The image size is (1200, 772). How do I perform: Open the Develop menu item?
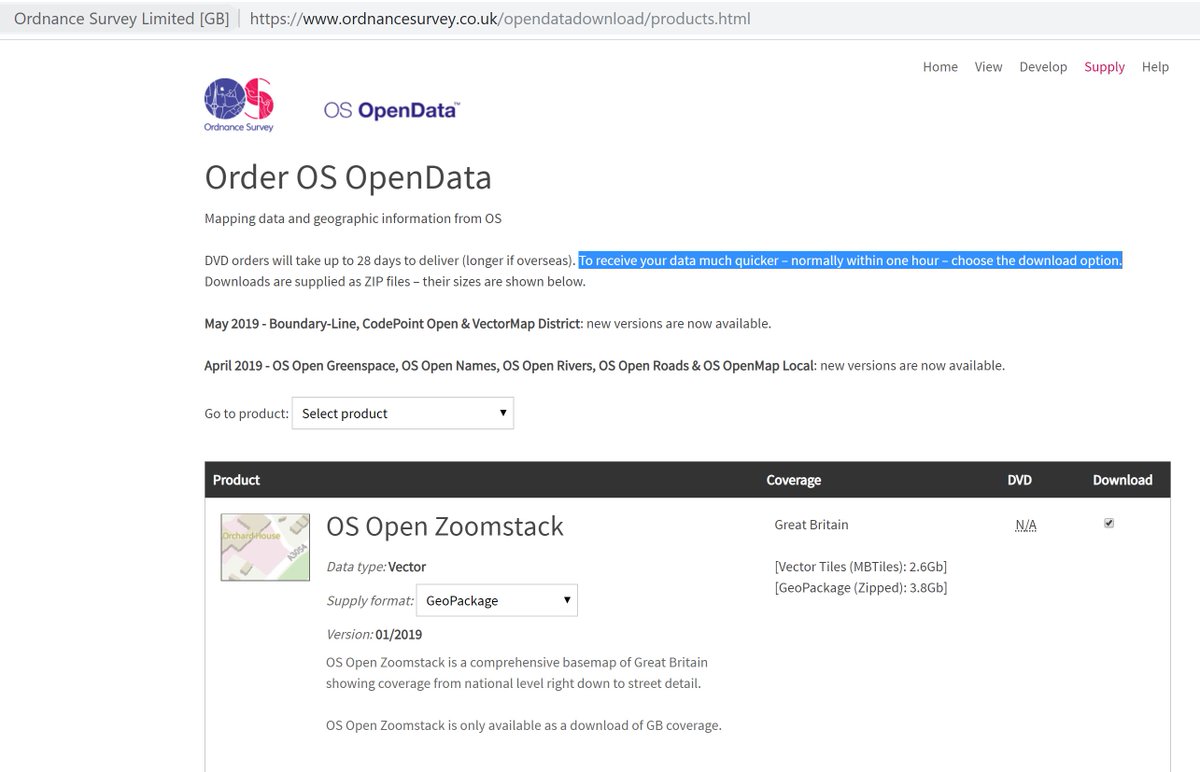[x=1043, y=67]
